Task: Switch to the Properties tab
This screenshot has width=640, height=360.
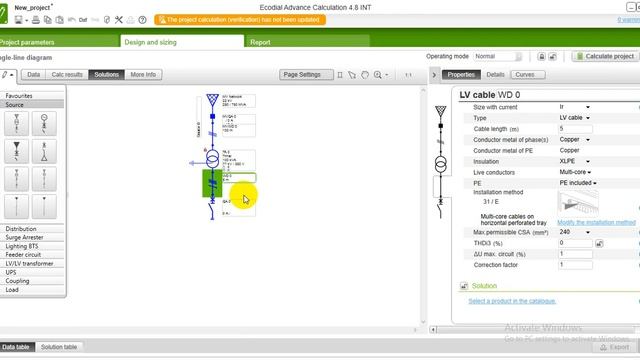Action: coord(461,75)
